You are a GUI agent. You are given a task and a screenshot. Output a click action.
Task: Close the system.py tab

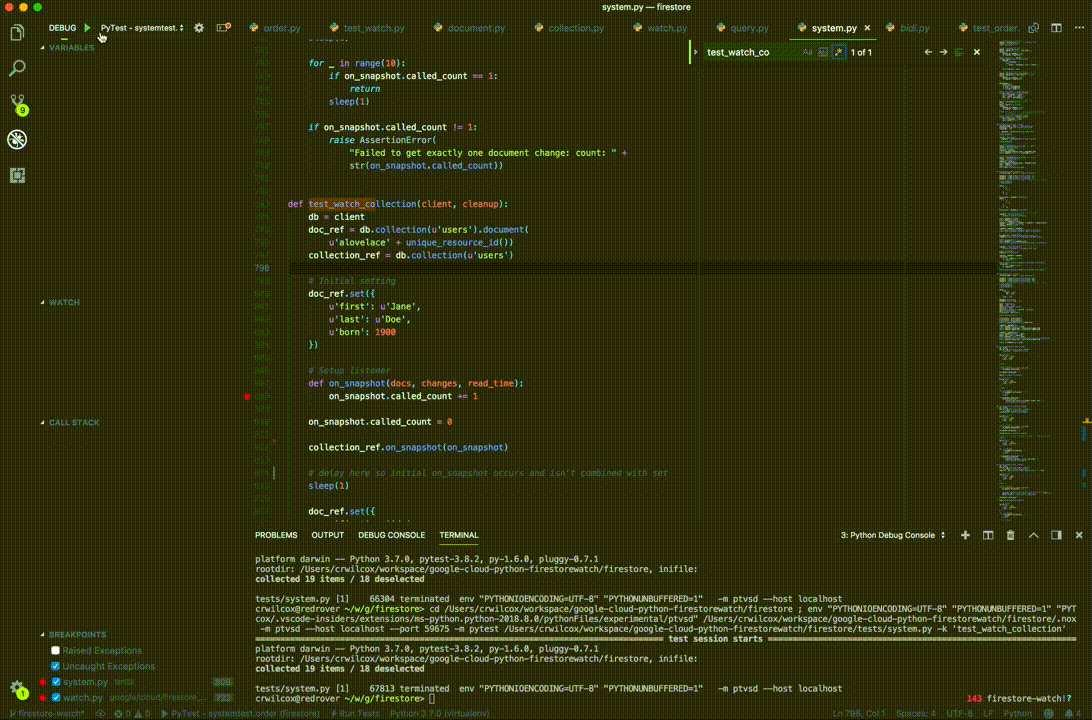tap(867, 28)
